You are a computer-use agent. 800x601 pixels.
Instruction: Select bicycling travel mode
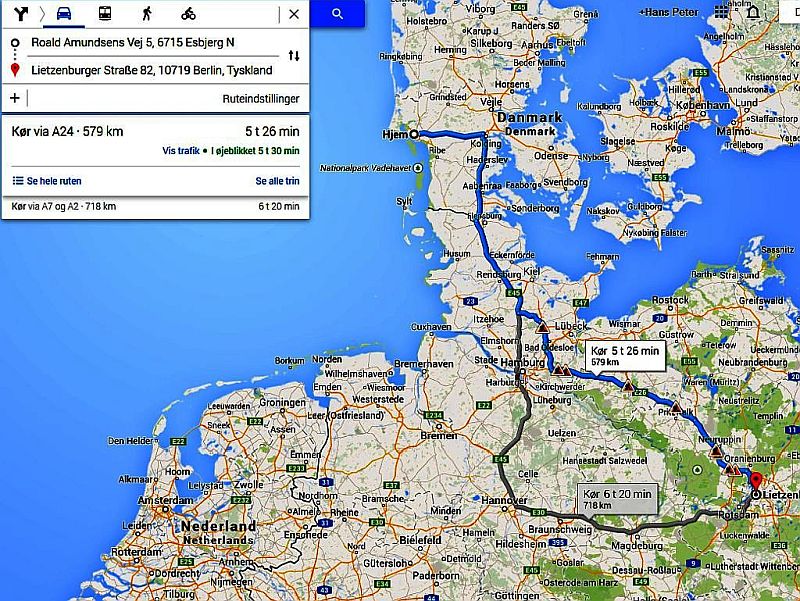(188, 14)
